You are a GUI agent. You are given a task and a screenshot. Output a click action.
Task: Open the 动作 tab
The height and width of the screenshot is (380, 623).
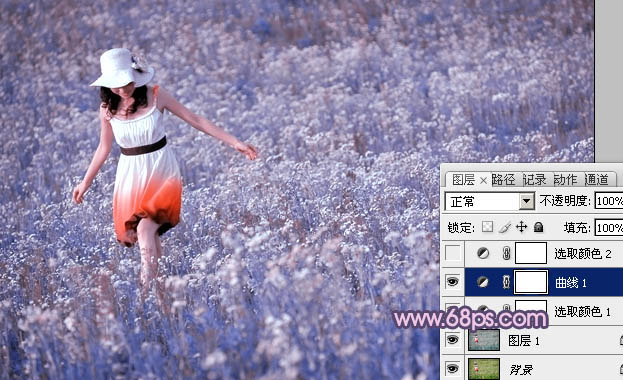(565, 180)
